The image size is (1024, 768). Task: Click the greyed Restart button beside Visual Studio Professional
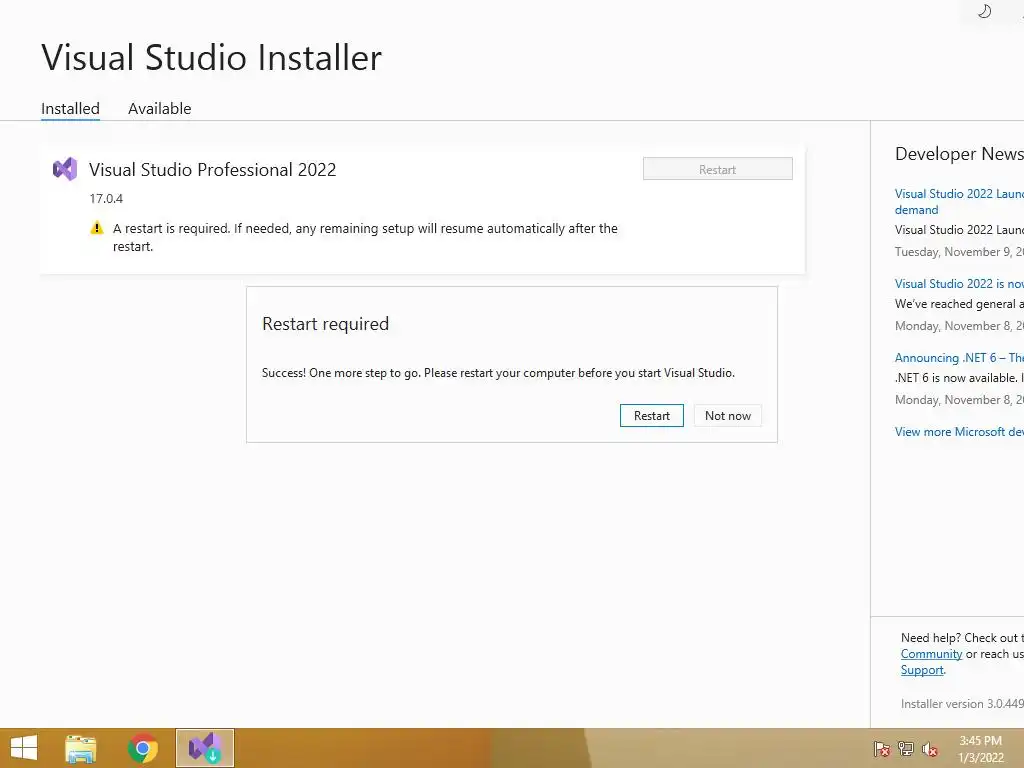[x=718, y=169]
